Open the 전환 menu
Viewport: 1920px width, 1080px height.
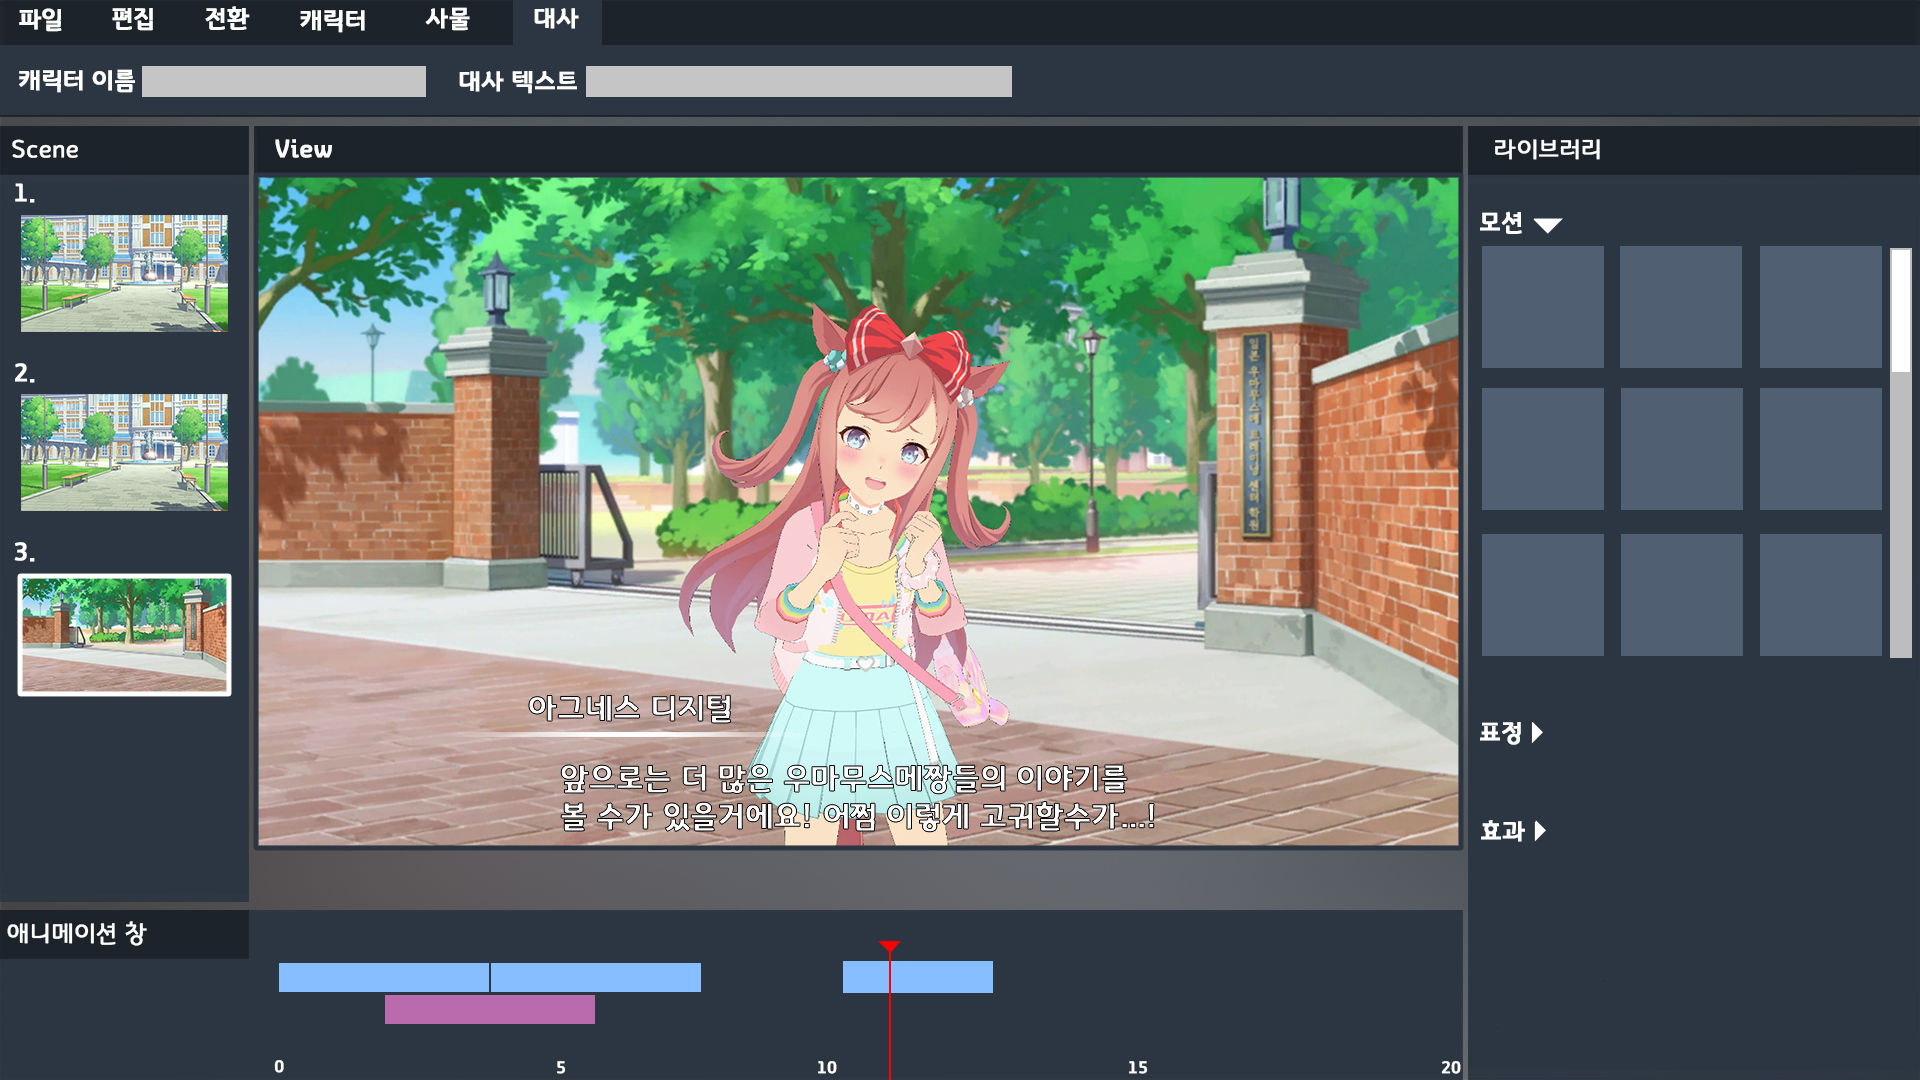click(226, 19)
